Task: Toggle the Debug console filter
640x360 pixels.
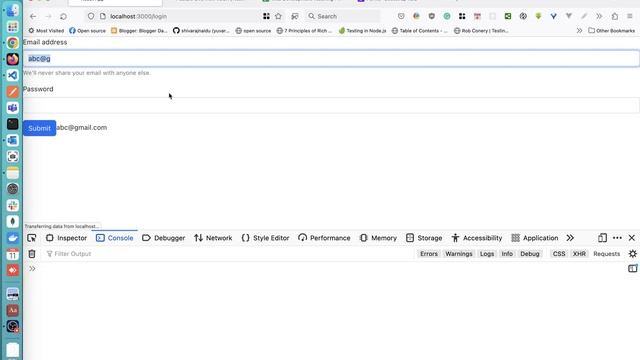Action: point(530,254)
